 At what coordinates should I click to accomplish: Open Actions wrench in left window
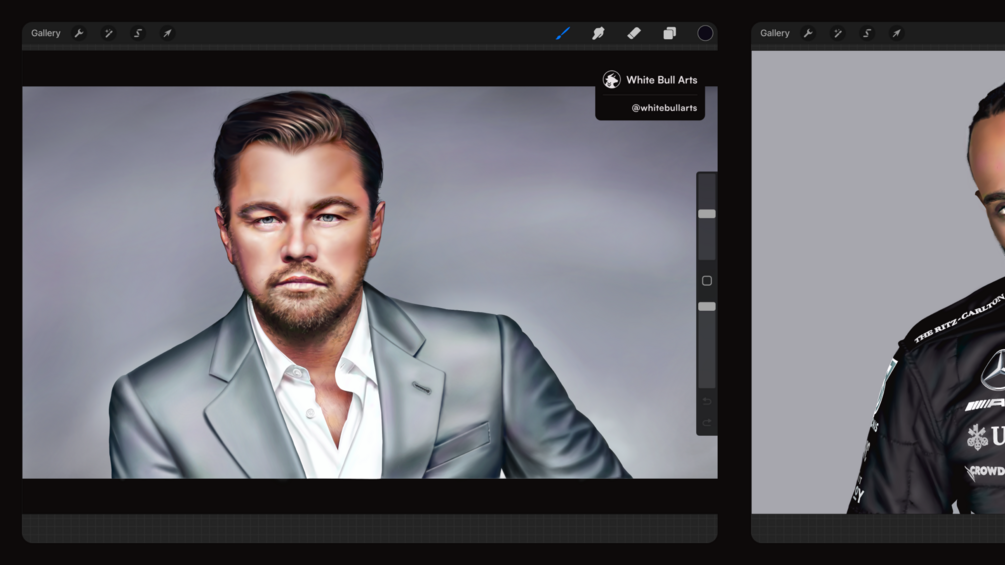tap(79, 33)
